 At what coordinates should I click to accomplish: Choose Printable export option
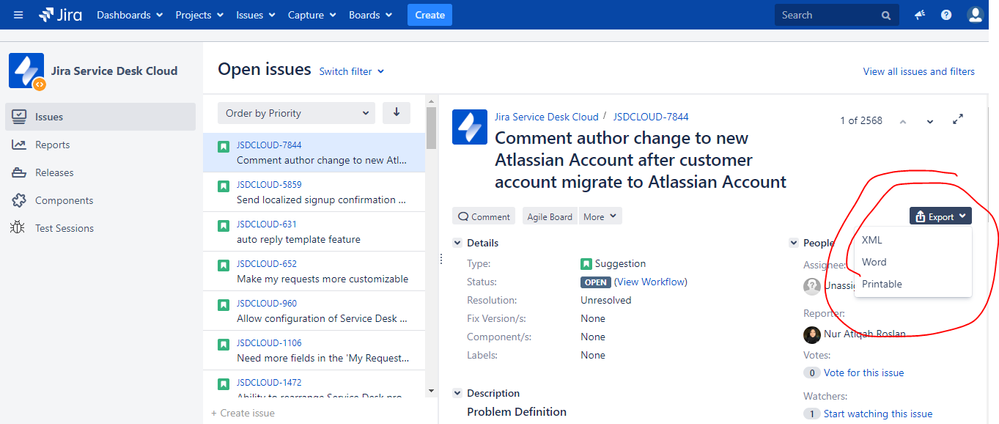[x=913, y=284]
